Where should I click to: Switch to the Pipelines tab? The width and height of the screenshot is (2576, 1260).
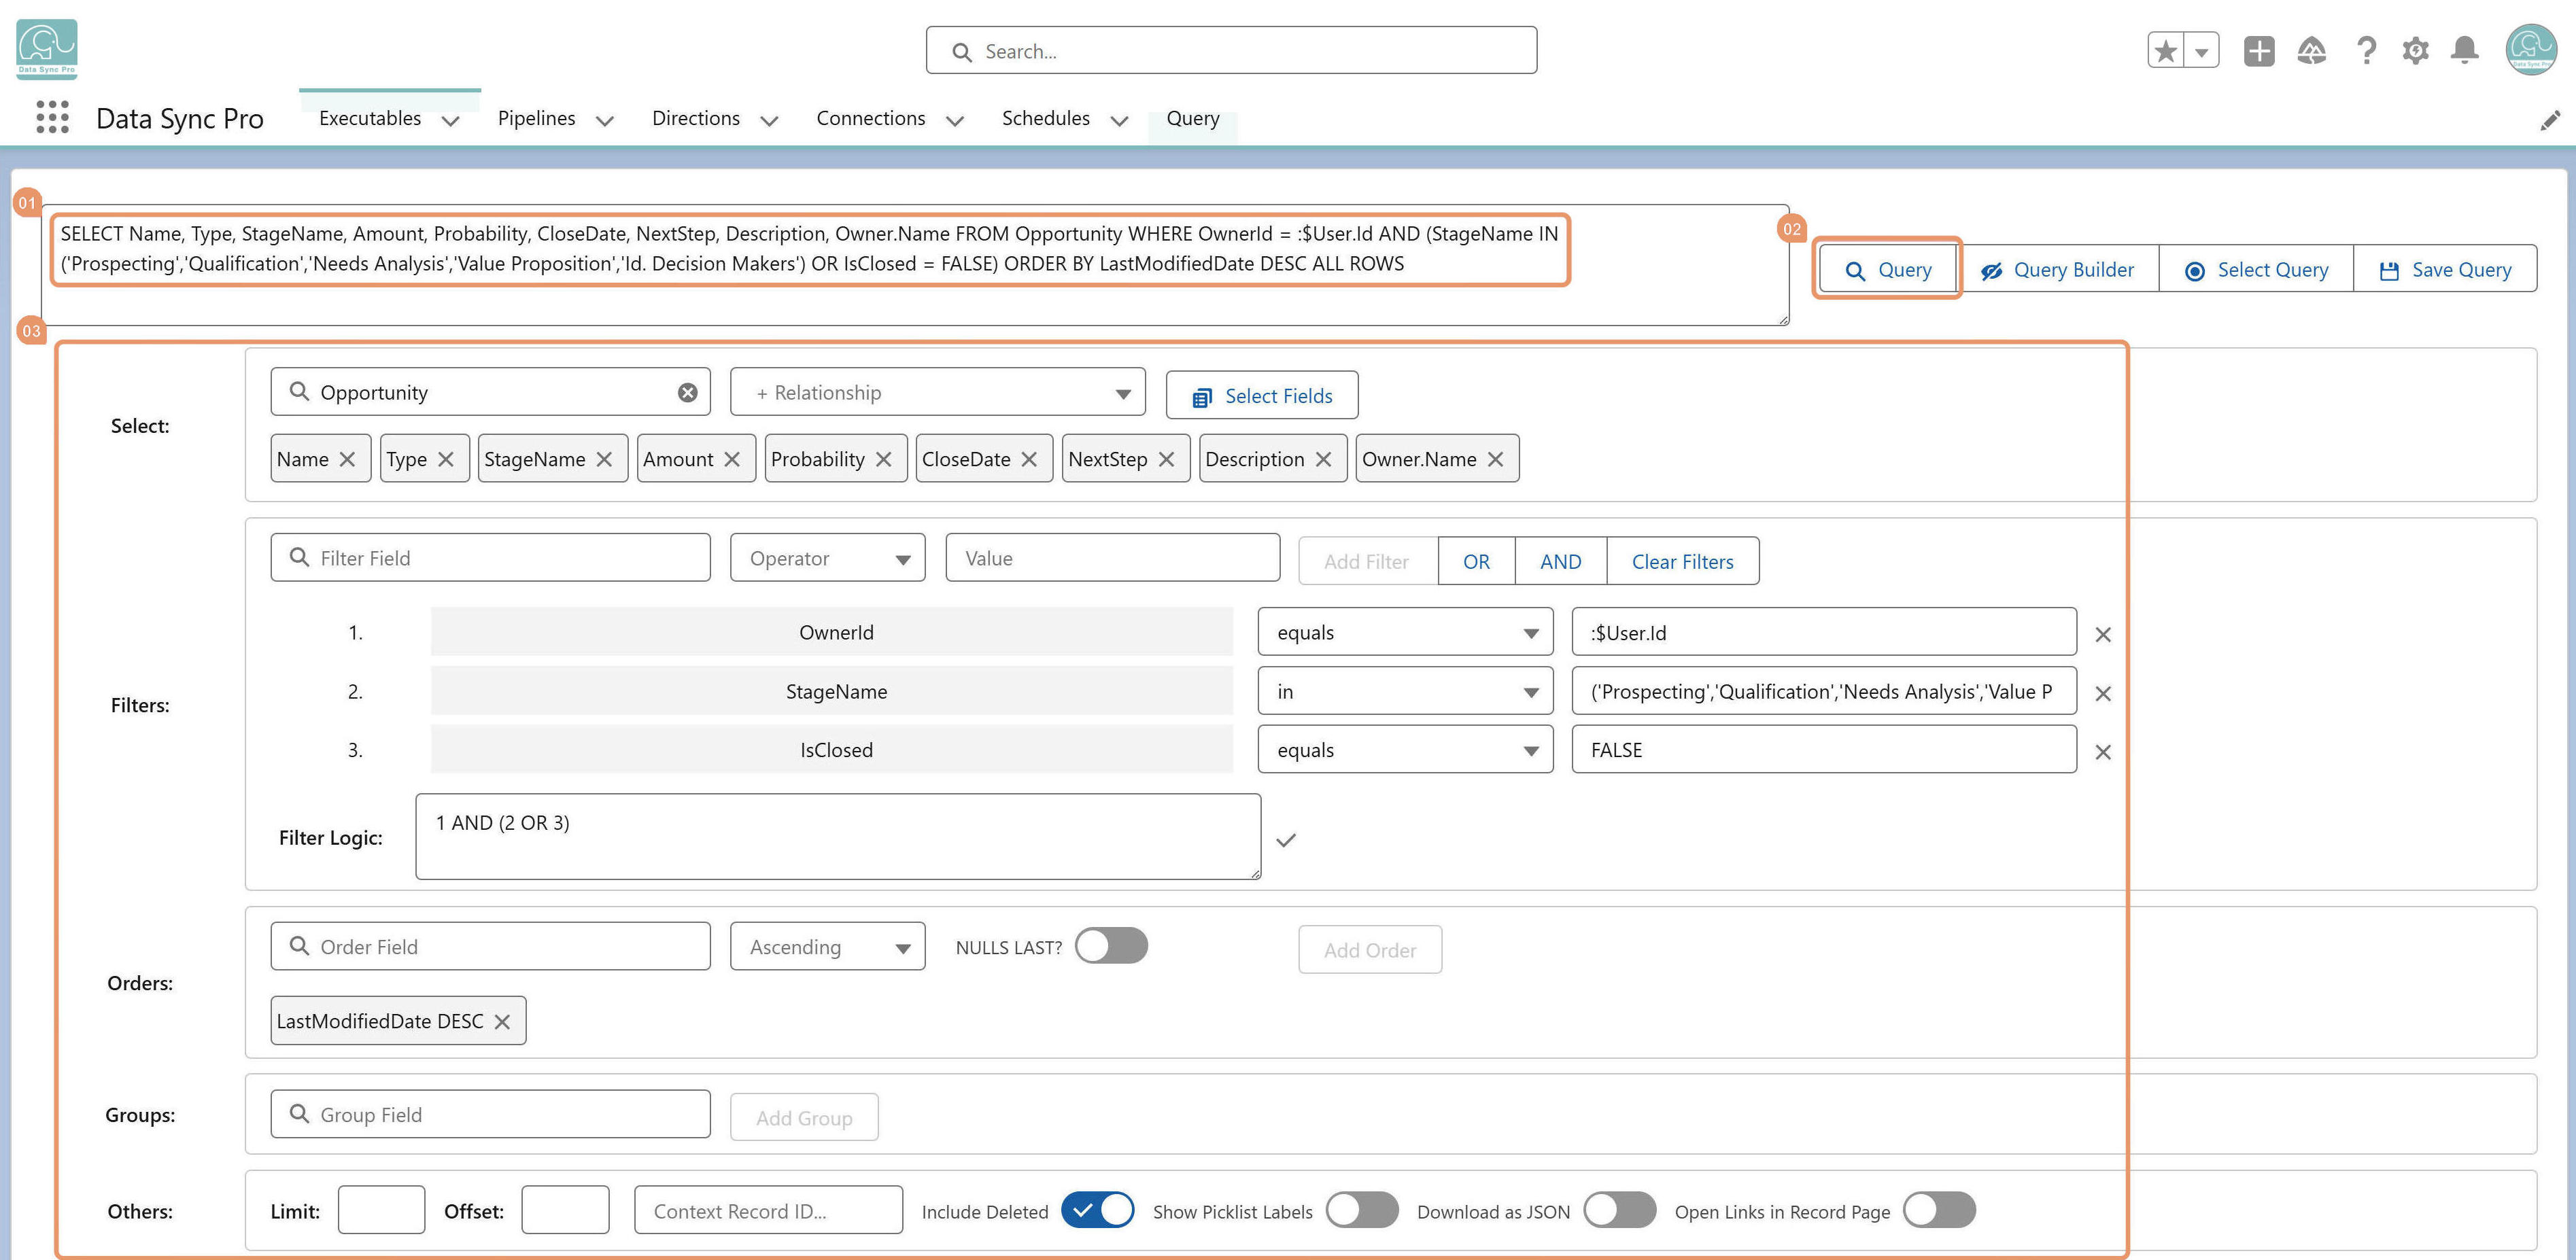point(536,118)
